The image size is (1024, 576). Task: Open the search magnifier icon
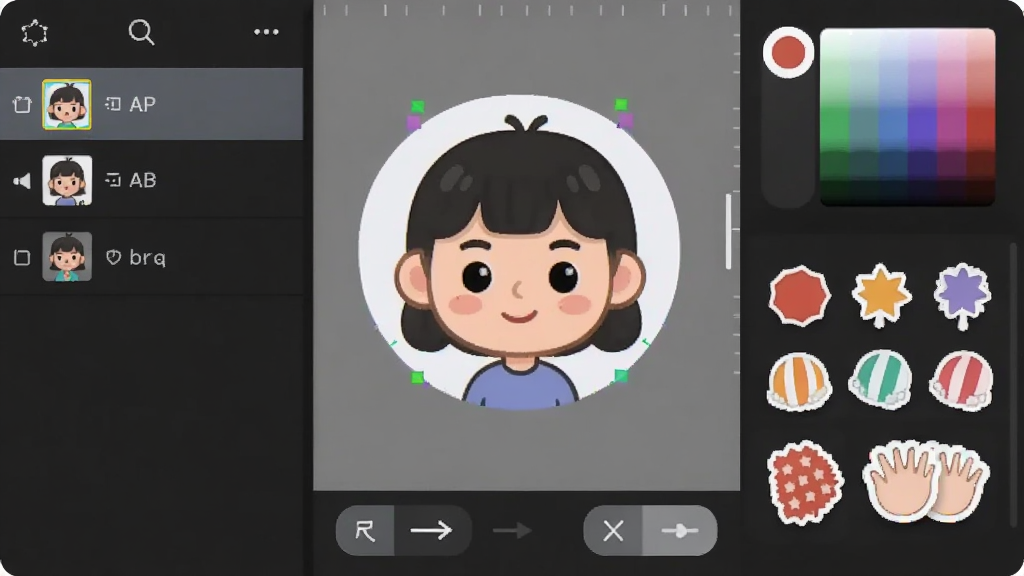tap(141, 32)
